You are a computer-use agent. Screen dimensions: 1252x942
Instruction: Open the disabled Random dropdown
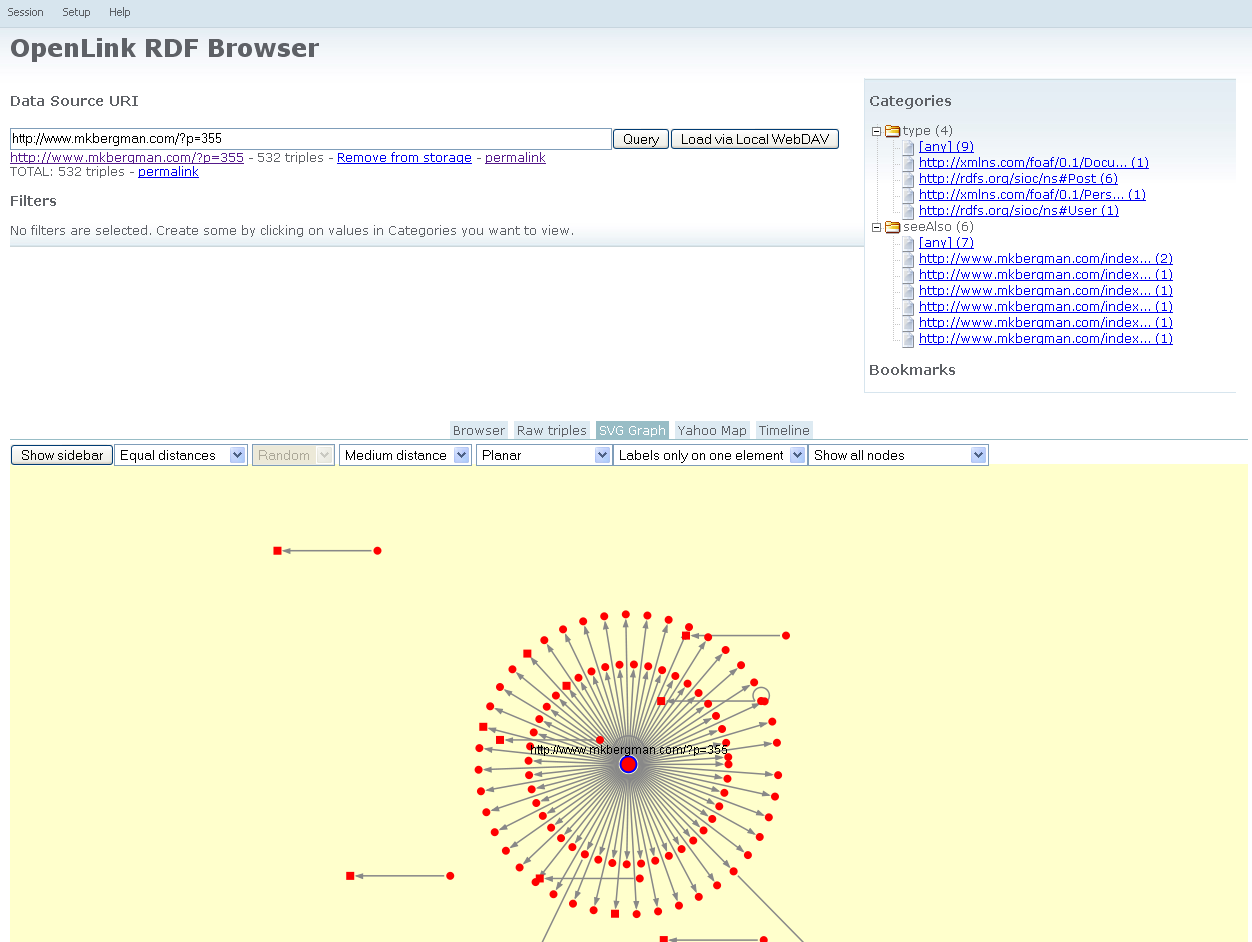click(x=292, y=455)
